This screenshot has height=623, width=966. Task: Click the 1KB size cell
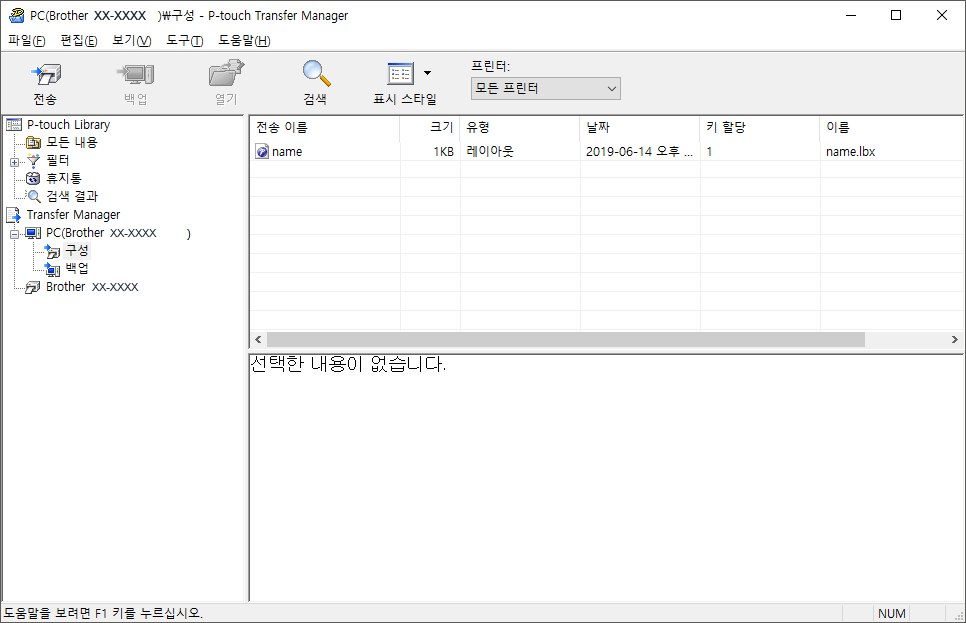443,152
